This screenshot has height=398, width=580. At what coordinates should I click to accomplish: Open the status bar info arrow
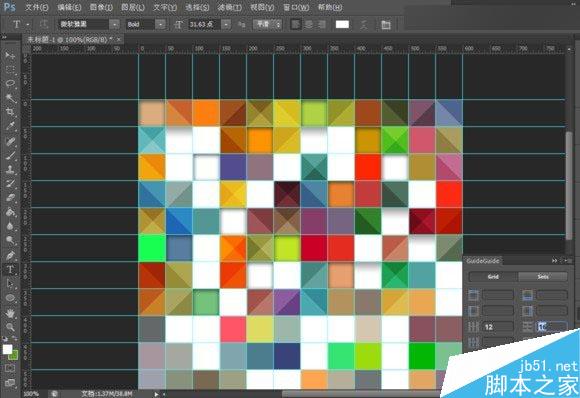pyautogui.click(x=156, y=394)
